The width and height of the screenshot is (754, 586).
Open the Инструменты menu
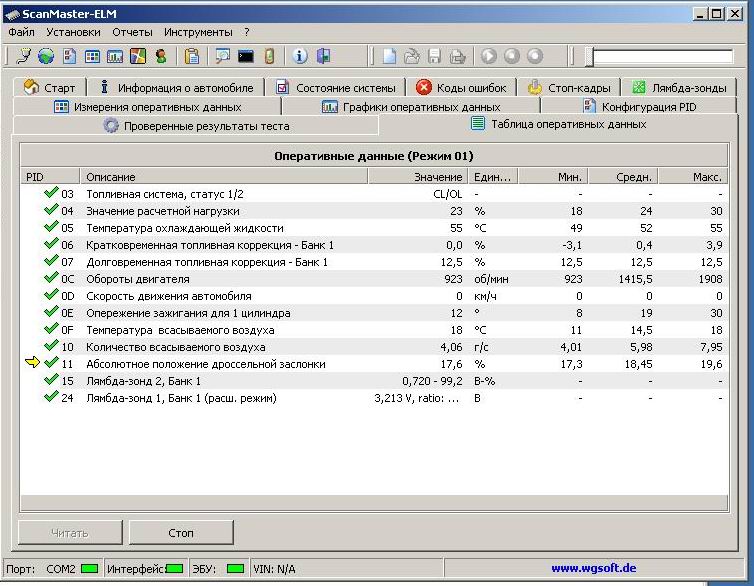(x=198, y=32)
